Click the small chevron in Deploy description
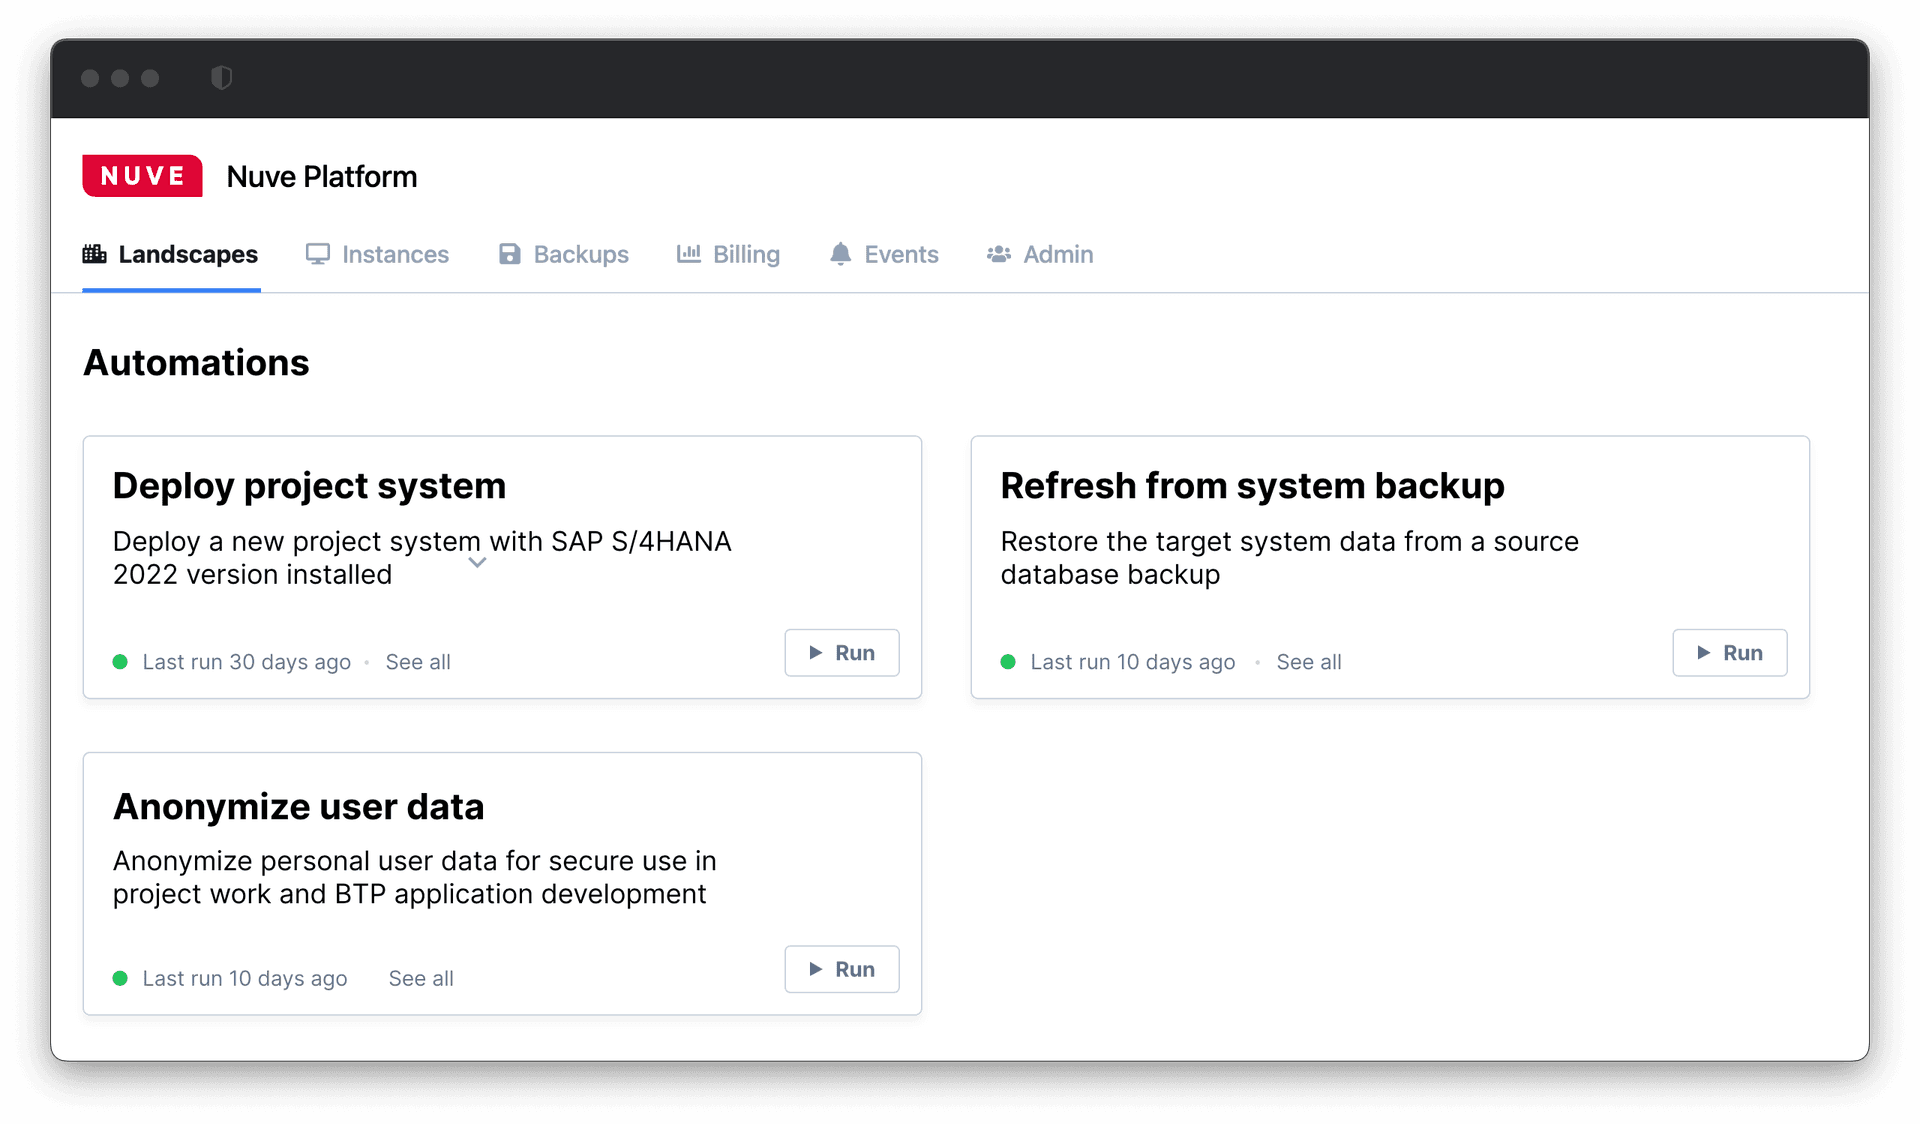The width and height of the screenshot is (1920, 1124). tap(478, 563)
